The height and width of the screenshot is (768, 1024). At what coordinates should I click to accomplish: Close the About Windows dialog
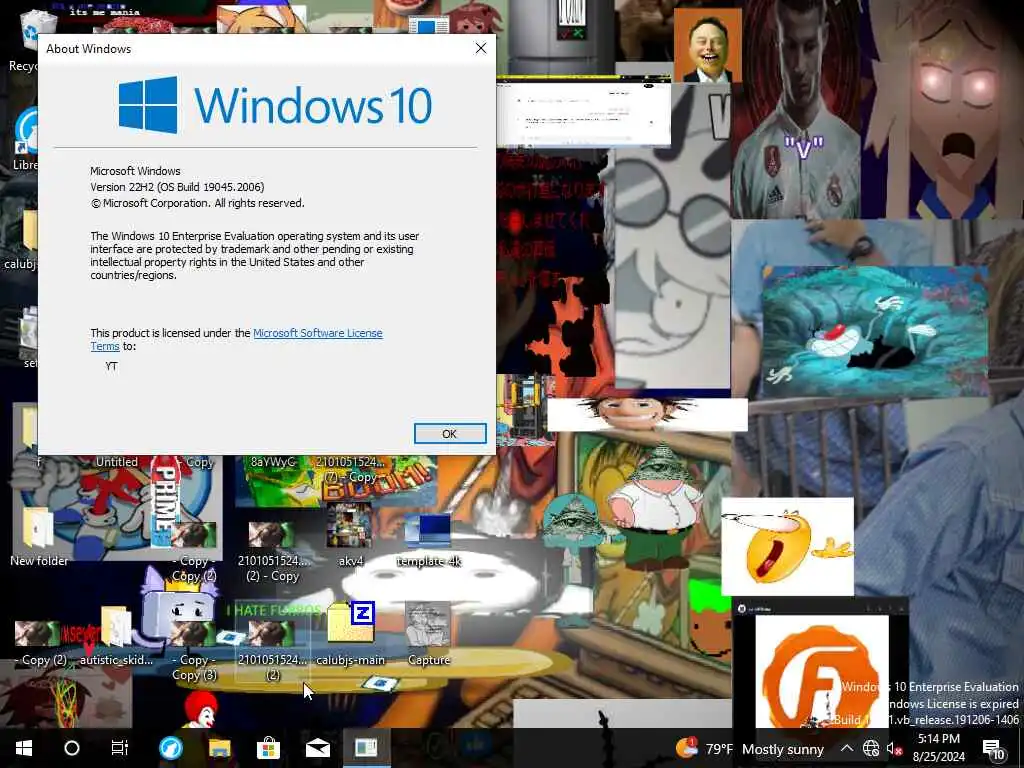point(481,48)
